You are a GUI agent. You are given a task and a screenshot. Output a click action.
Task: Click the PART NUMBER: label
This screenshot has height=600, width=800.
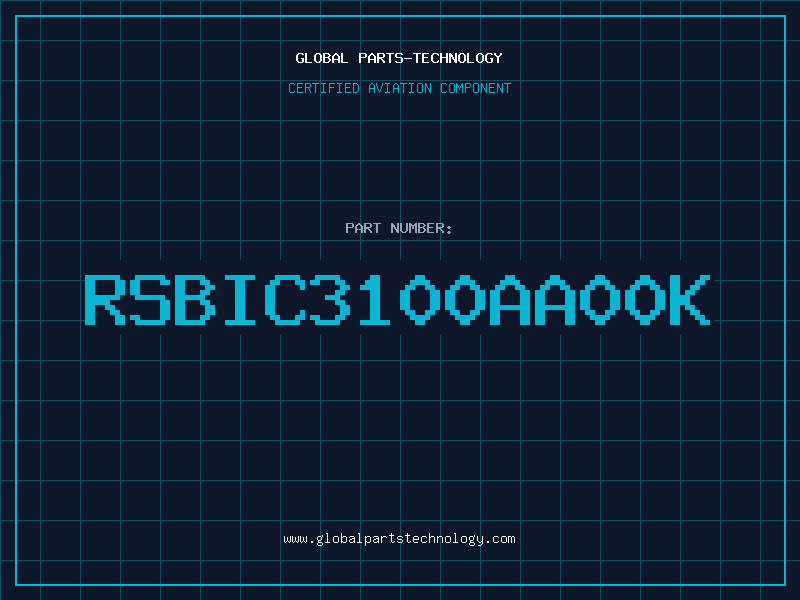click(x=399, y=228)
